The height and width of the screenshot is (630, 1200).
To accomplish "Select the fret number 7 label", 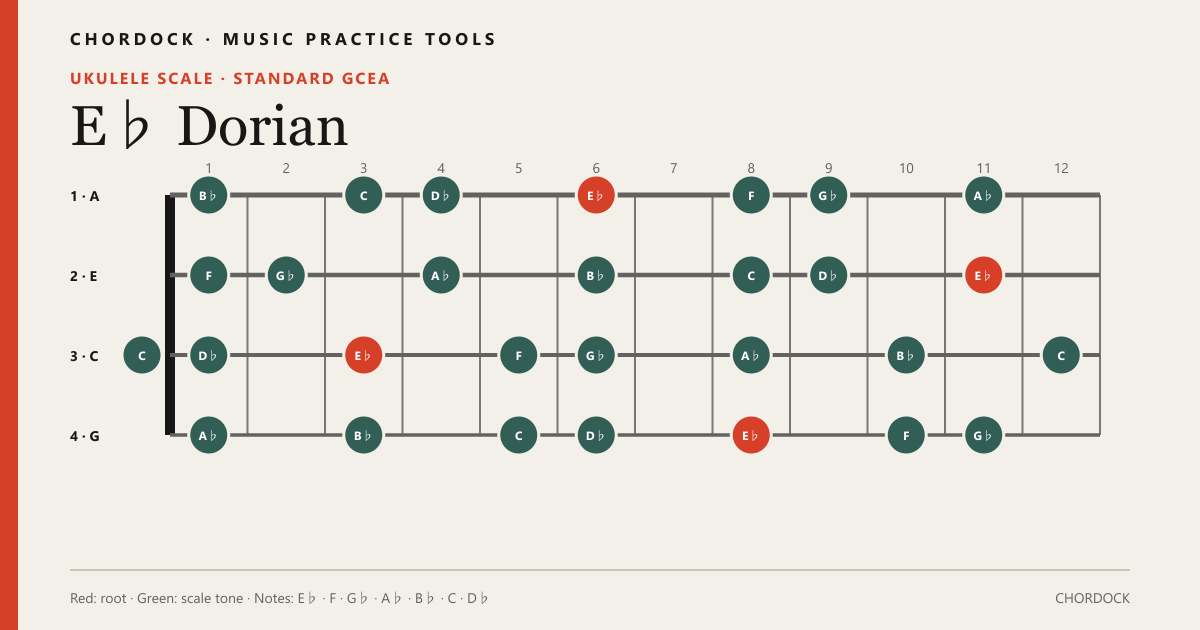I will 674,168.
